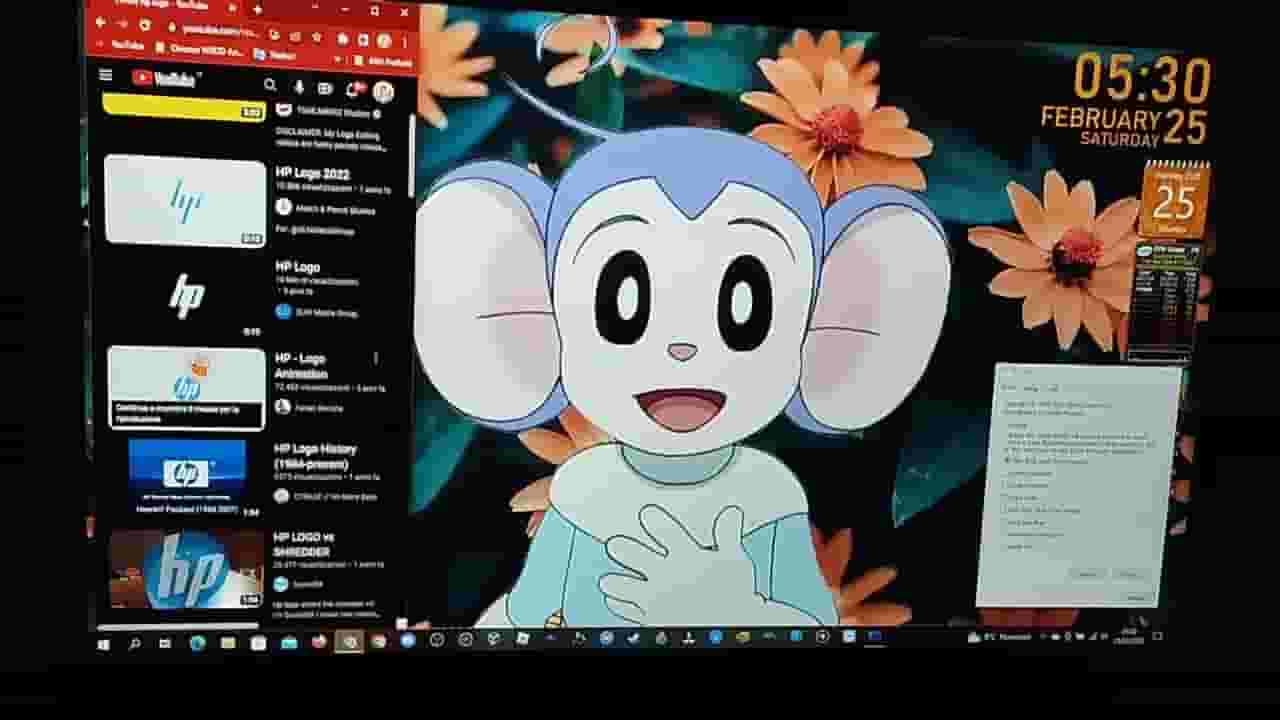Image resolution: width=1280 pixels, height=720 pixels.
Task: Open the HP Logo History thumbnail
Action: coord(187,478)
